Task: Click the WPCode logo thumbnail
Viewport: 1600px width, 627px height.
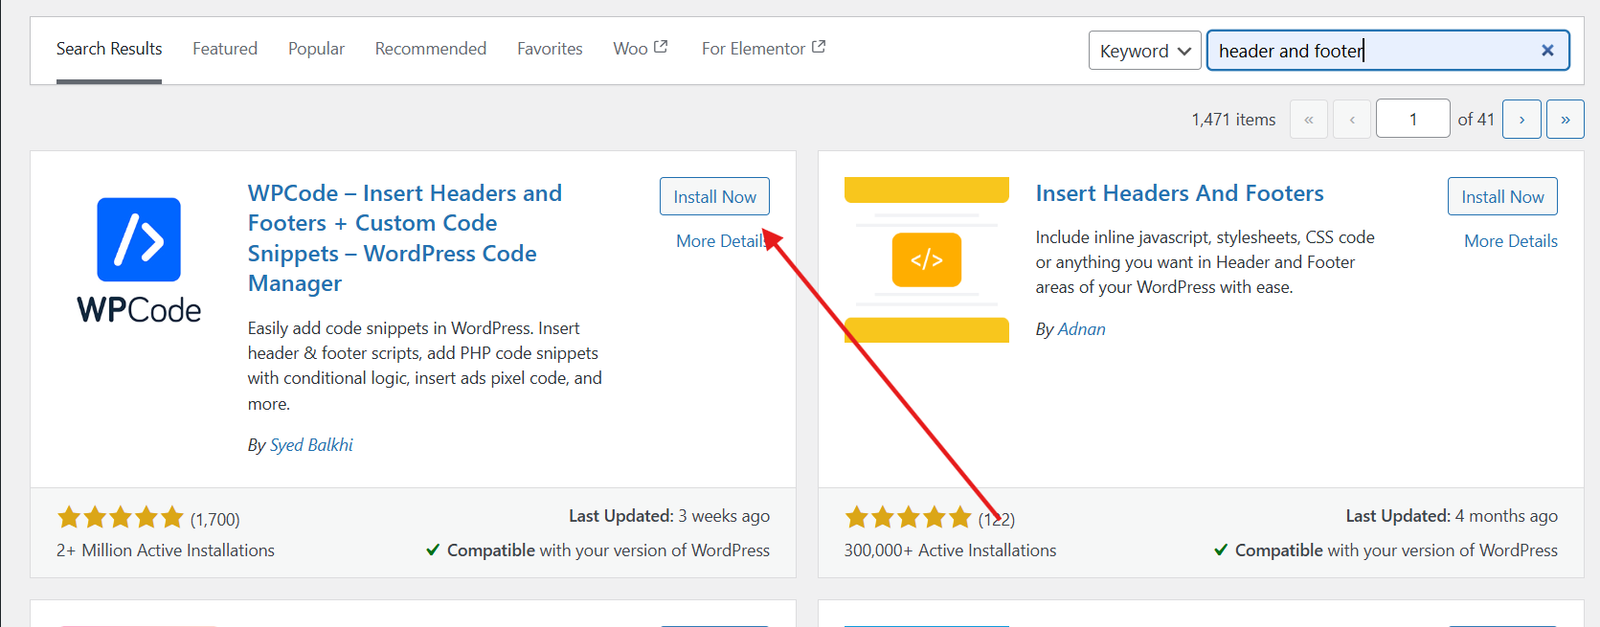Action: pos(139,260)
